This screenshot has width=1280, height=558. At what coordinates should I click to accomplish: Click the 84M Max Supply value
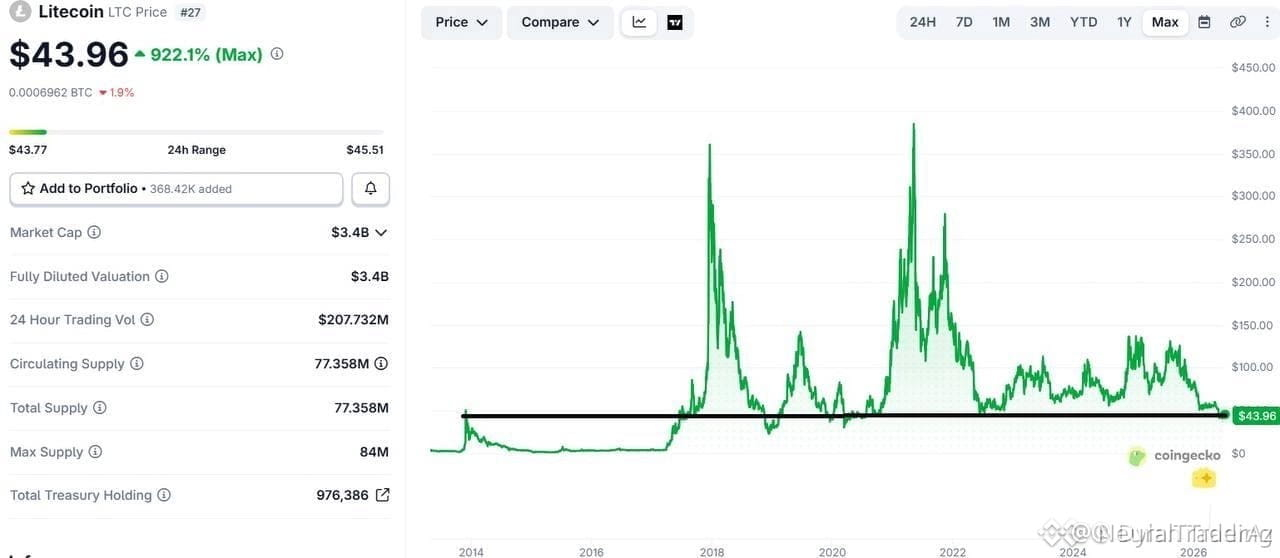374,452
